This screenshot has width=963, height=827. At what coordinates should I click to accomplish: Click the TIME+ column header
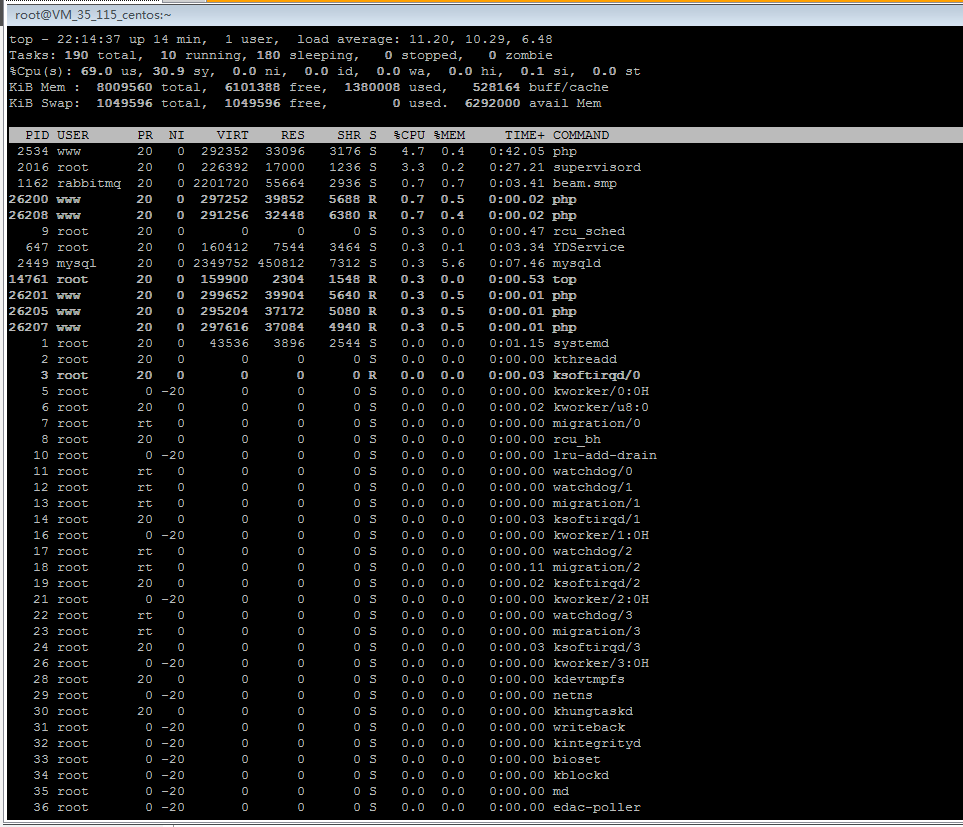(x=525, y=135)
